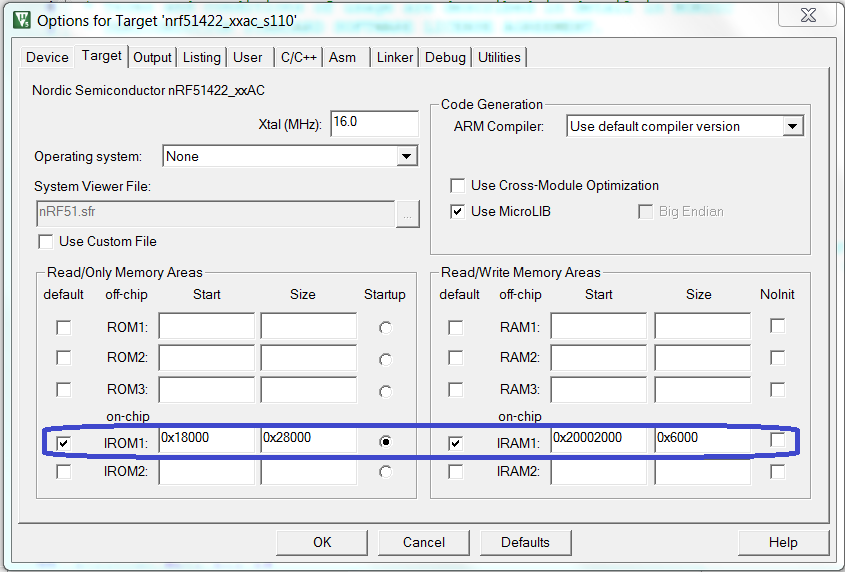Open the Listing tab
The height and width of the screenshot is (572, 845).
point(202,57)
